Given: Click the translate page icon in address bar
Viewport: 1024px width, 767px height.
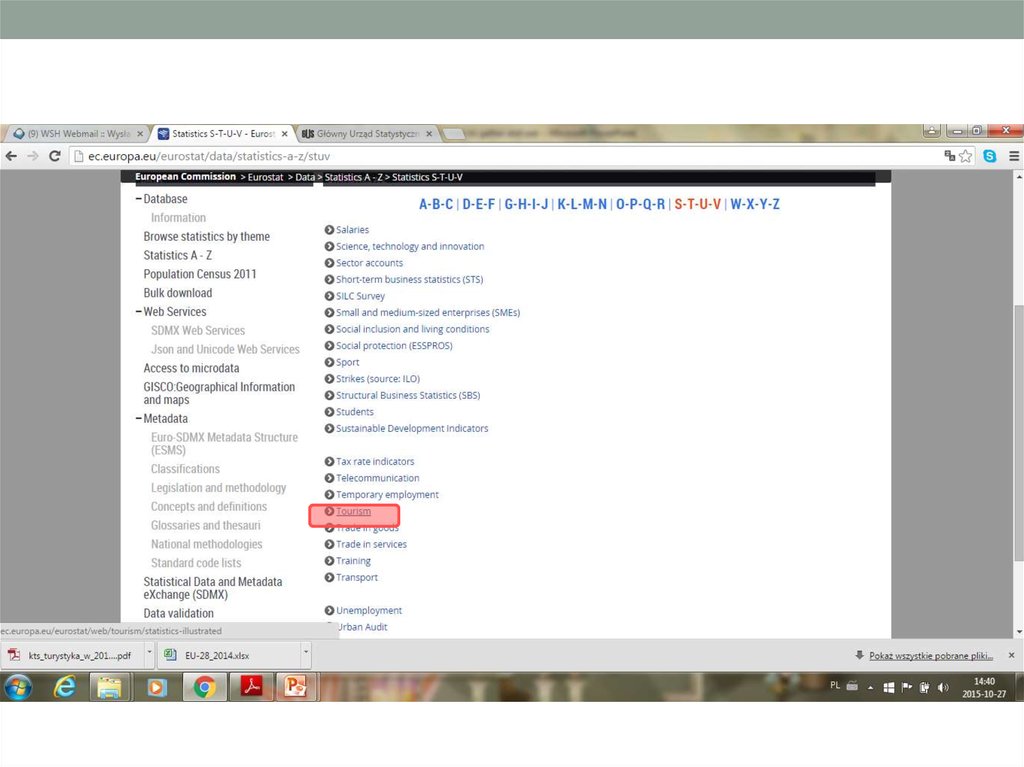Looking at the screenshot, I should pyautogui.click(x=949, y=156).
